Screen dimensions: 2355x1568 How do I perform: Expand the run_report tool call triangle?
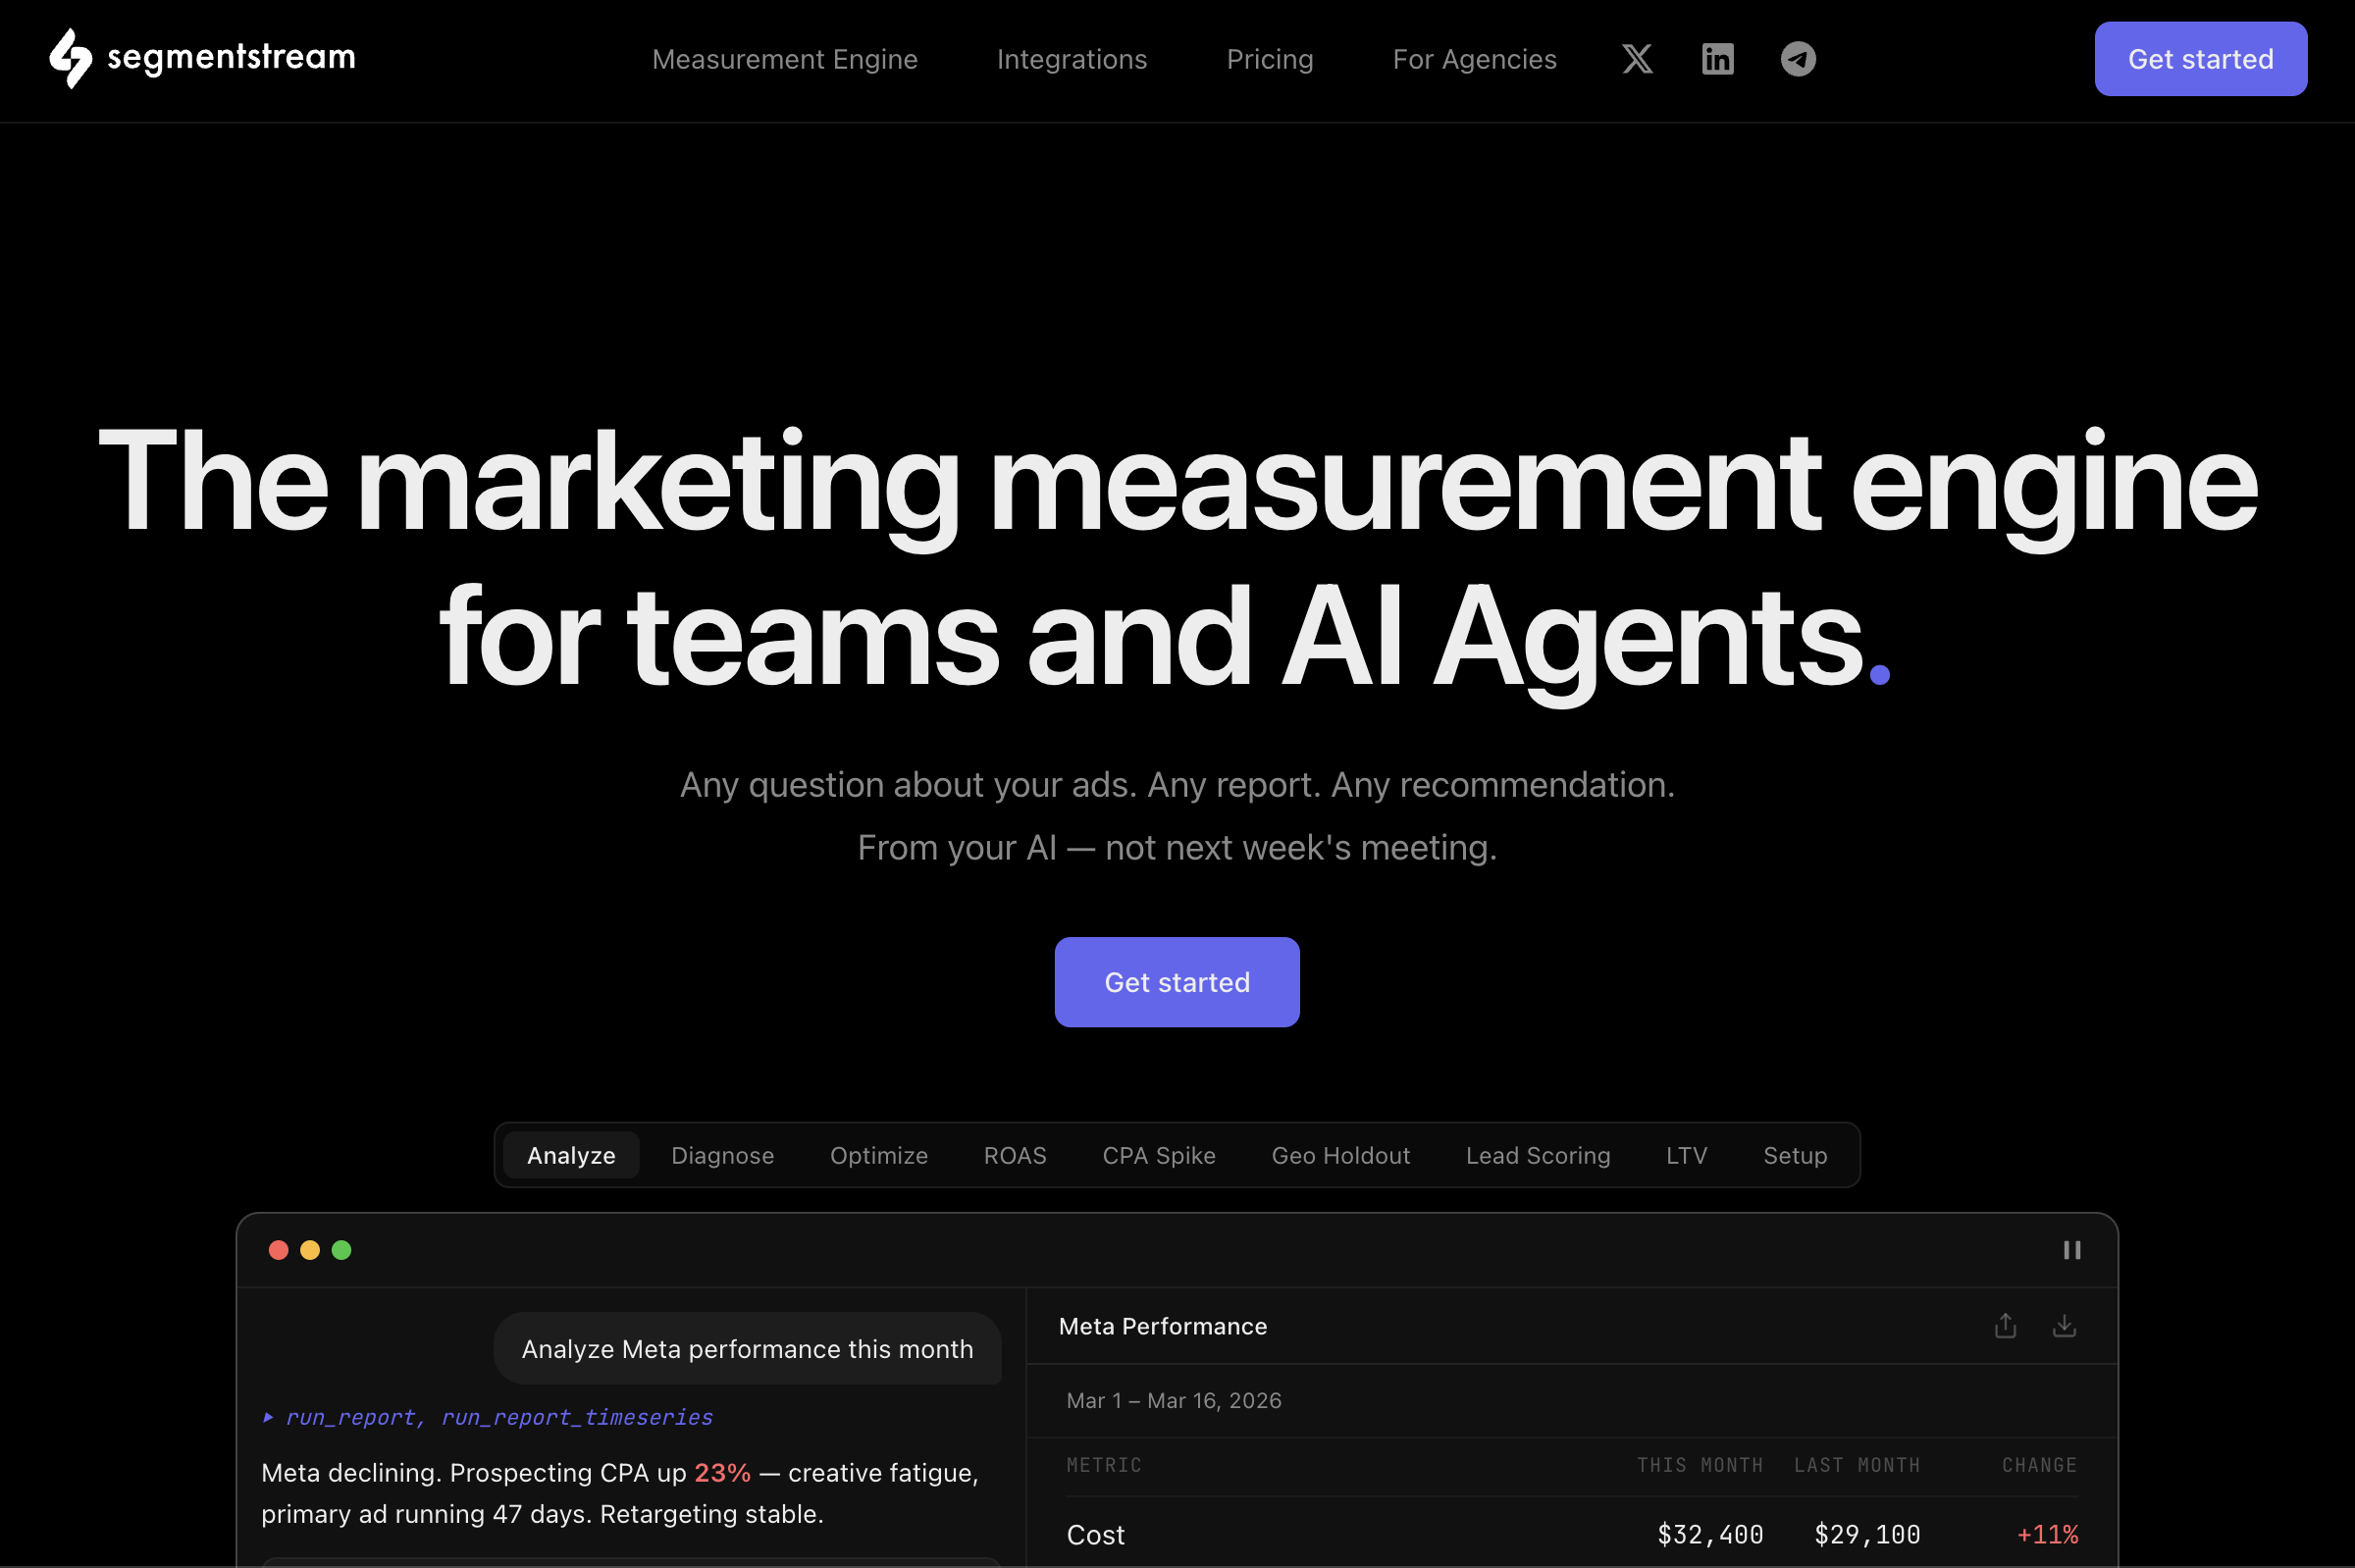point(268,1417)
